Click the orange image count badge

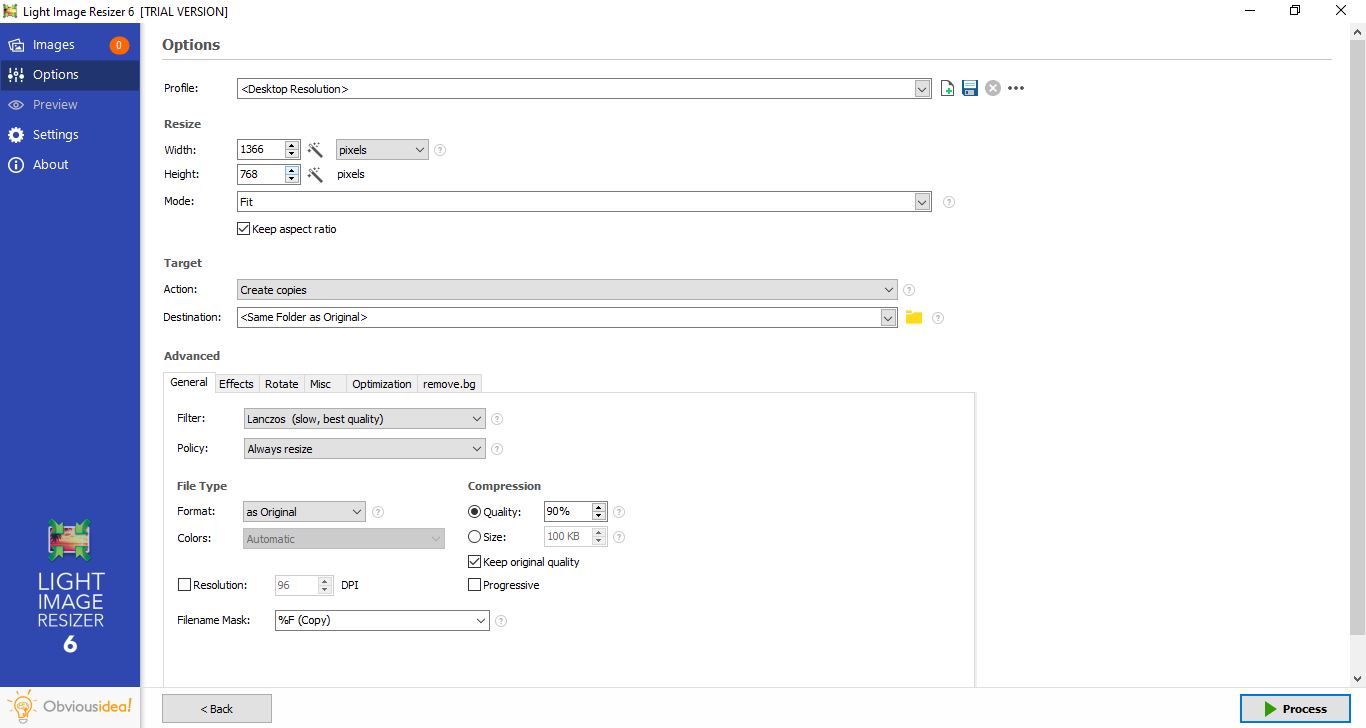pyautogui.click(x=119, y=45)
